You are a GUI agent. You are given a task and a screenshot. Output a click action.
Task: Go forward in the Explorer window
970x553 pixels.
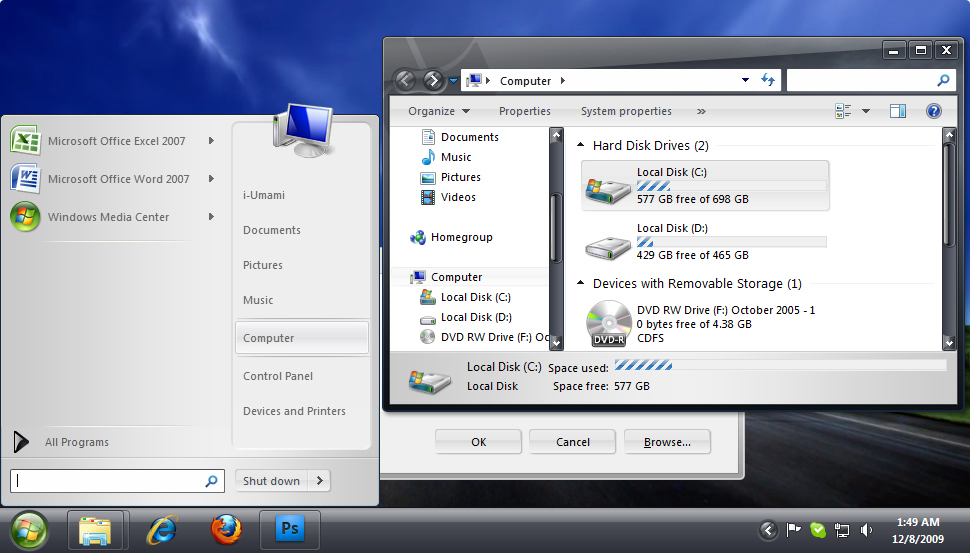click(433, 80)
